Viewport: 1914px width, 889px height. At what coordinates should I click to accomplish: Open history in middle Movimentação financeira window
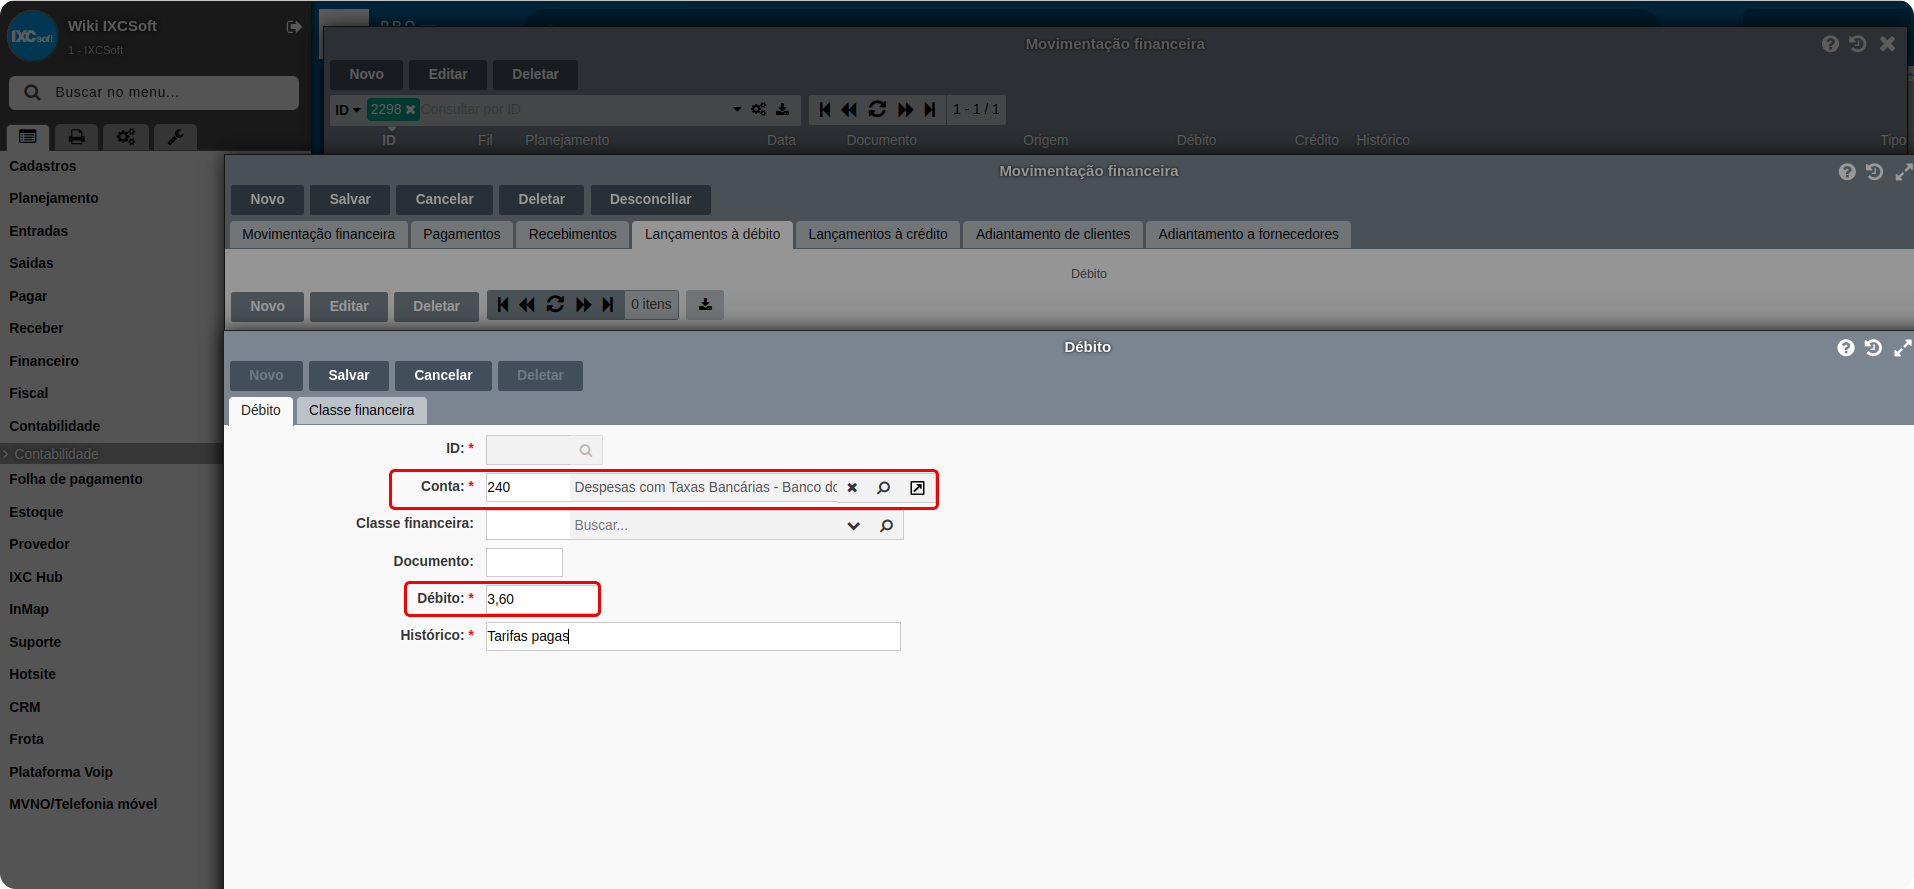coord(1874,172)
